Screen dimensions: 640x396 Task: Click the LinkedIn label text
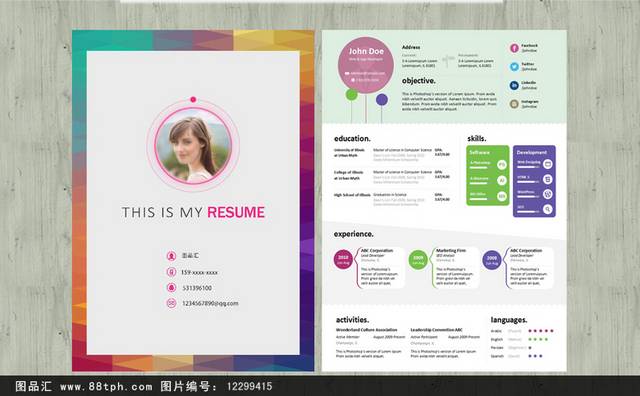(529, 82)
